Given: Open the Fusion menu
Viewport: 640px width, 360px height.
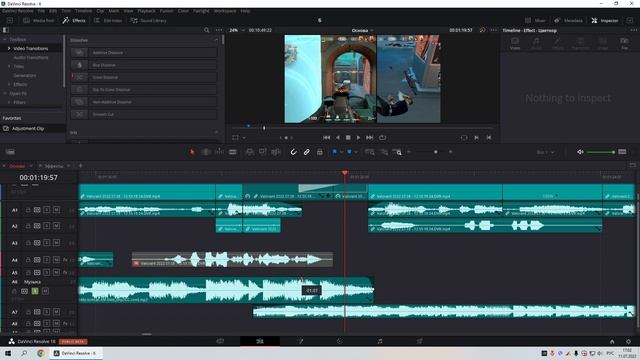Looking at the screenshot, I should pyautogui.click(x=166, y=11).
